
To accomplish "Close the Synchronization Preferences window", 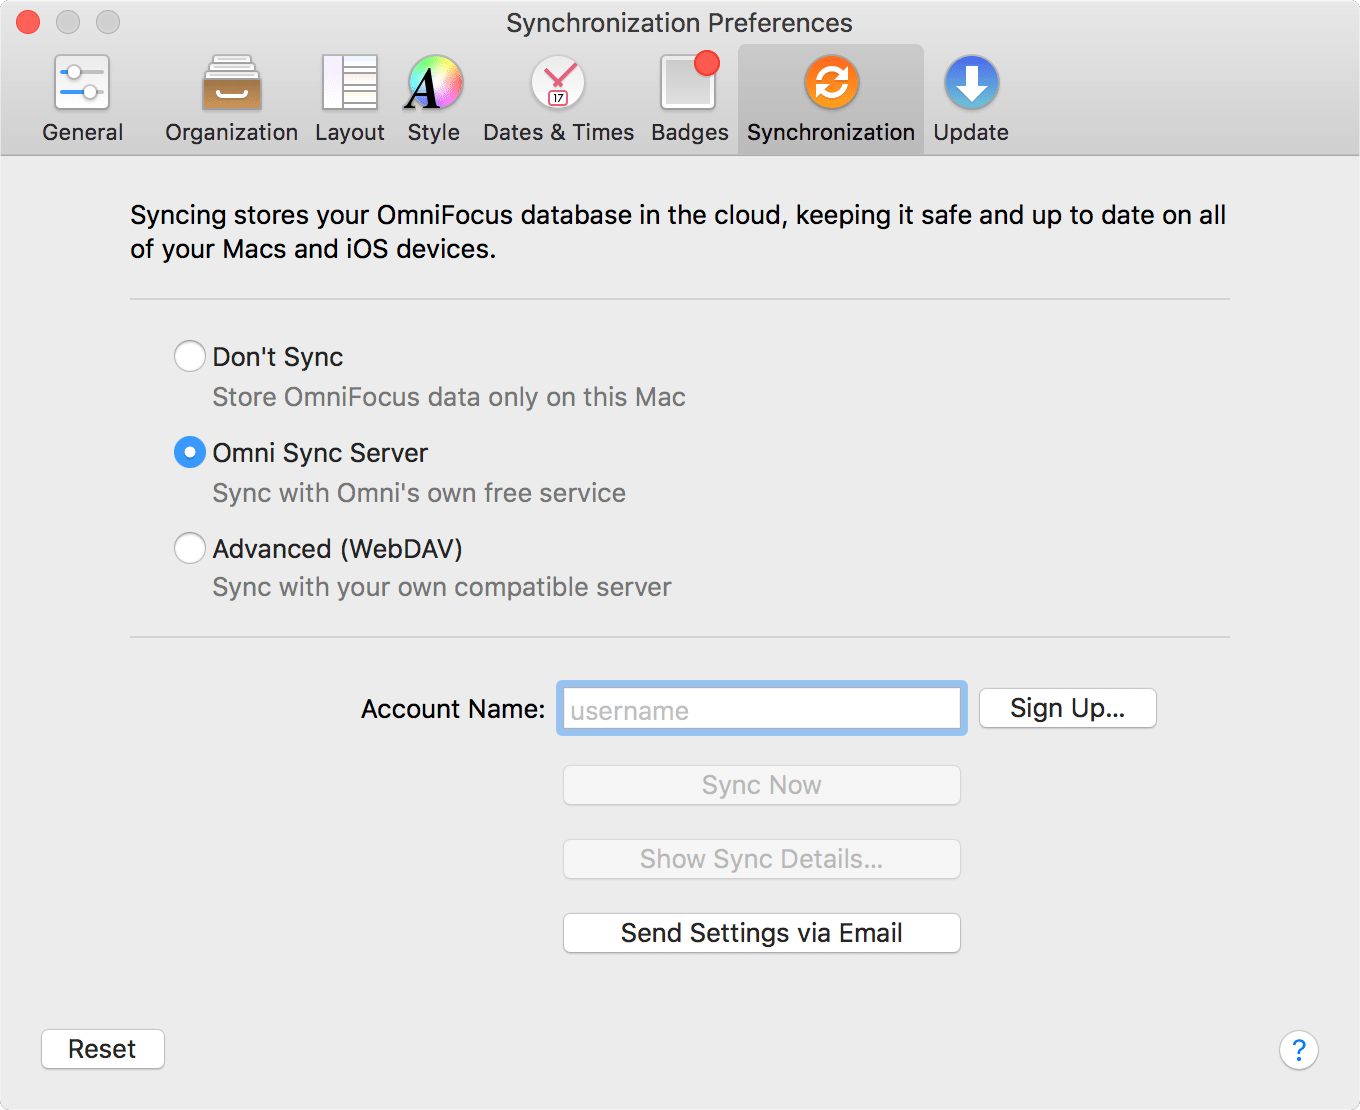I will (x=28, y=22).
